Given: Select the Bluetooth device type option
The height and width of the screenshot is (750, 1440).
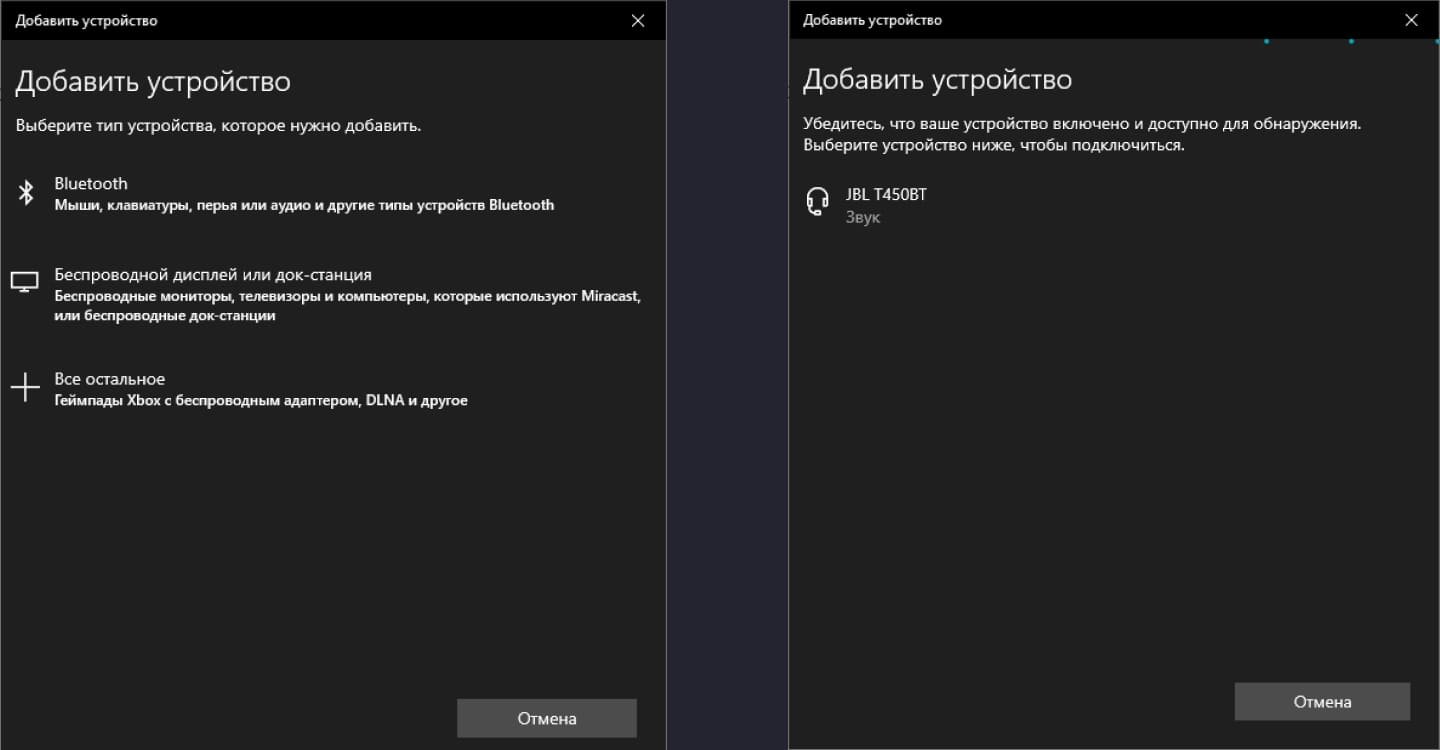Looking at the screenshot, I should (x=332, y=194).
